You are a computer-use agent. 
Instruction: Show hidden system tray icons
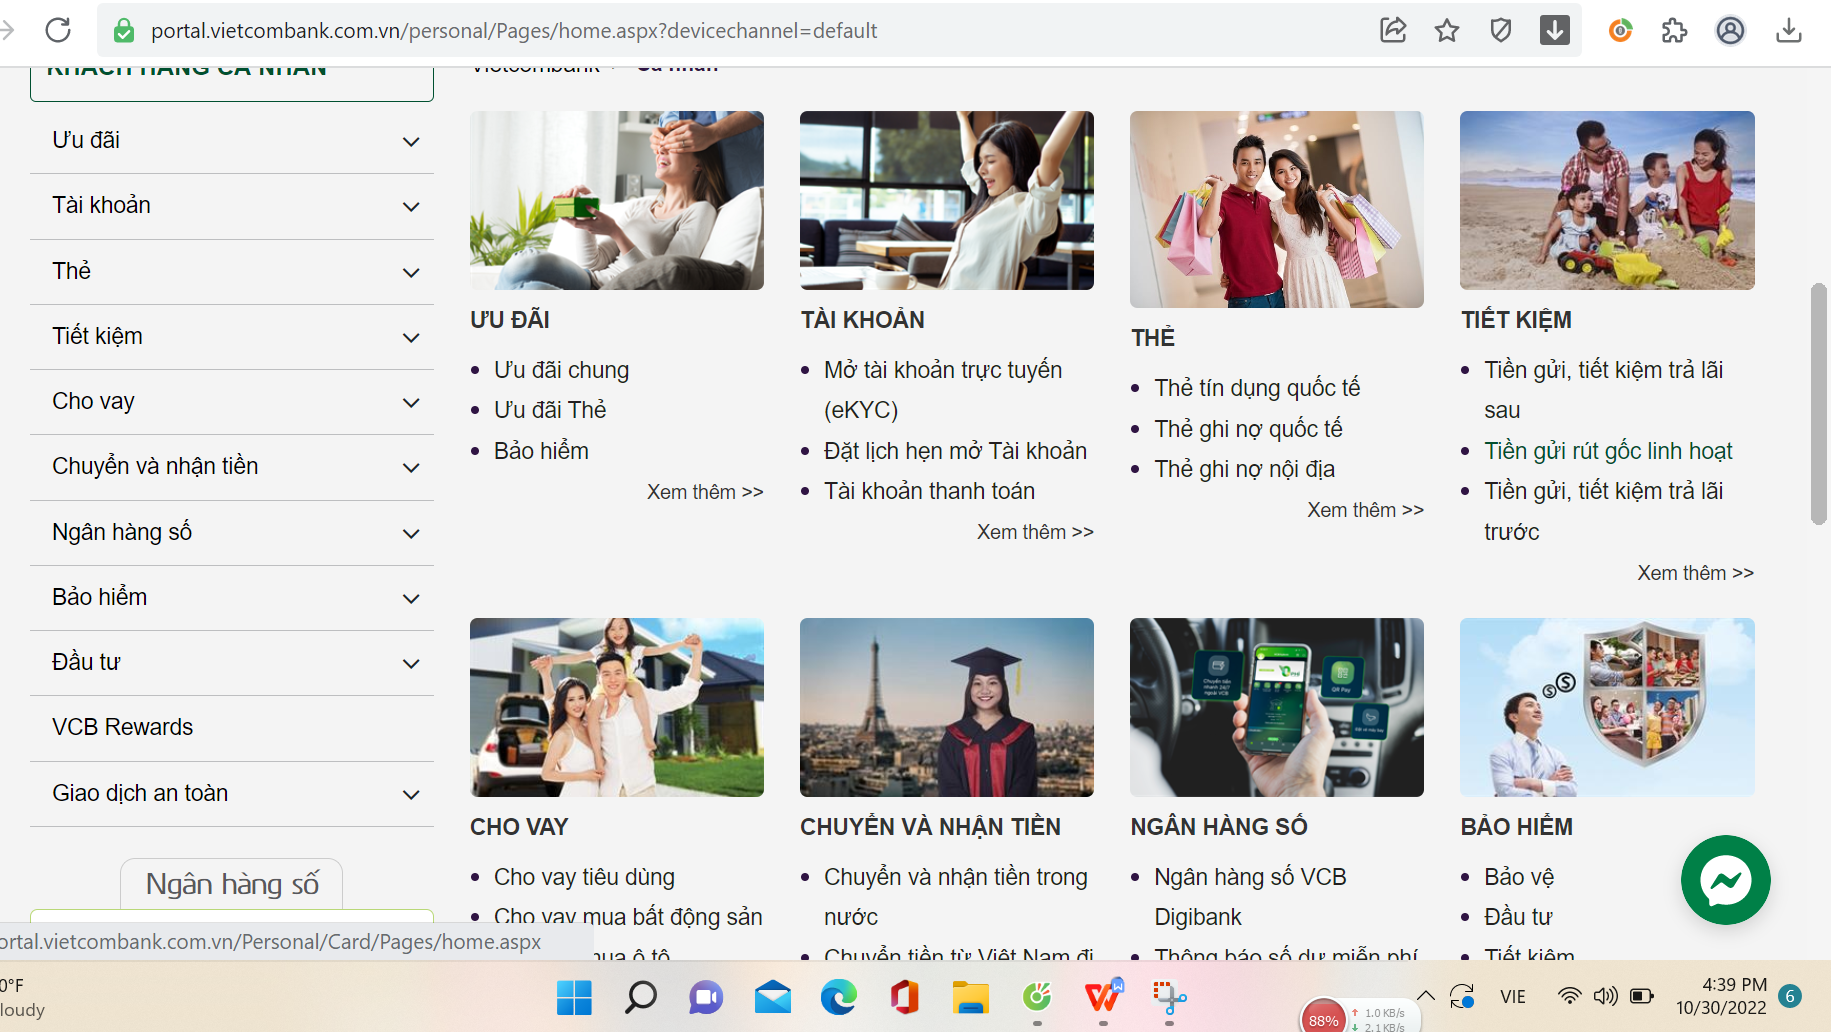click(1427, 996)
